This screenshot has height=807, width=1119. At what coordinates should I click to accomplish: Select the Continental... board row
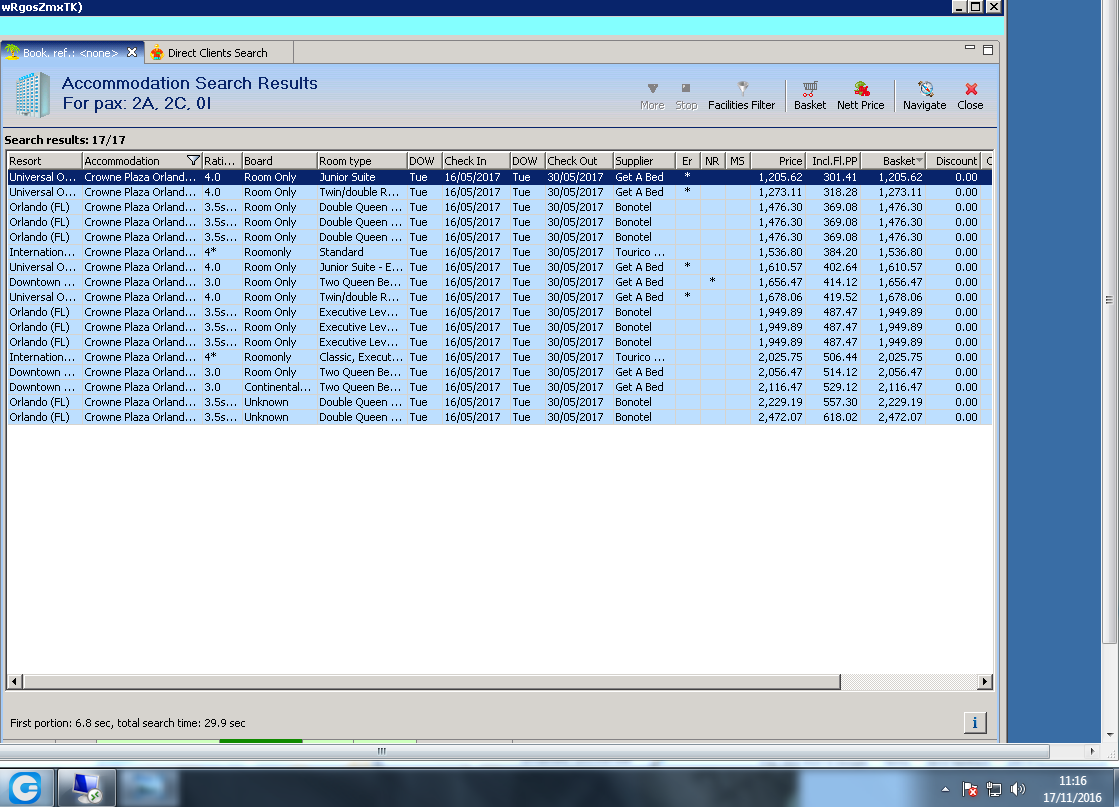click(x=500, y=387)
